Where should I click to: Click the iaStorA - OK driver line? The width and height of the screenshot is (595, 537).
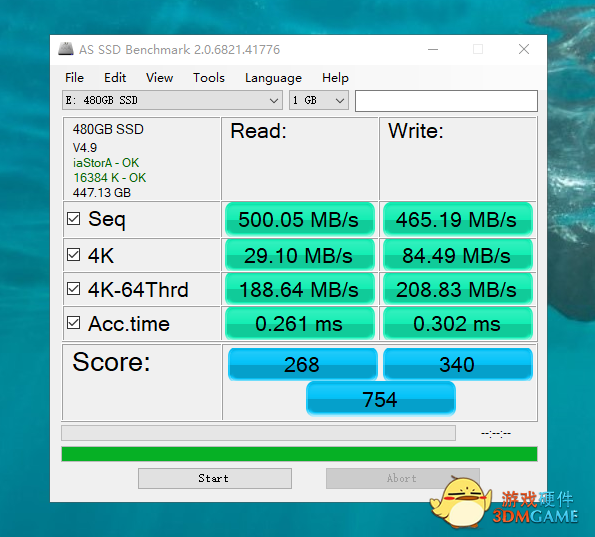point(106,163)
